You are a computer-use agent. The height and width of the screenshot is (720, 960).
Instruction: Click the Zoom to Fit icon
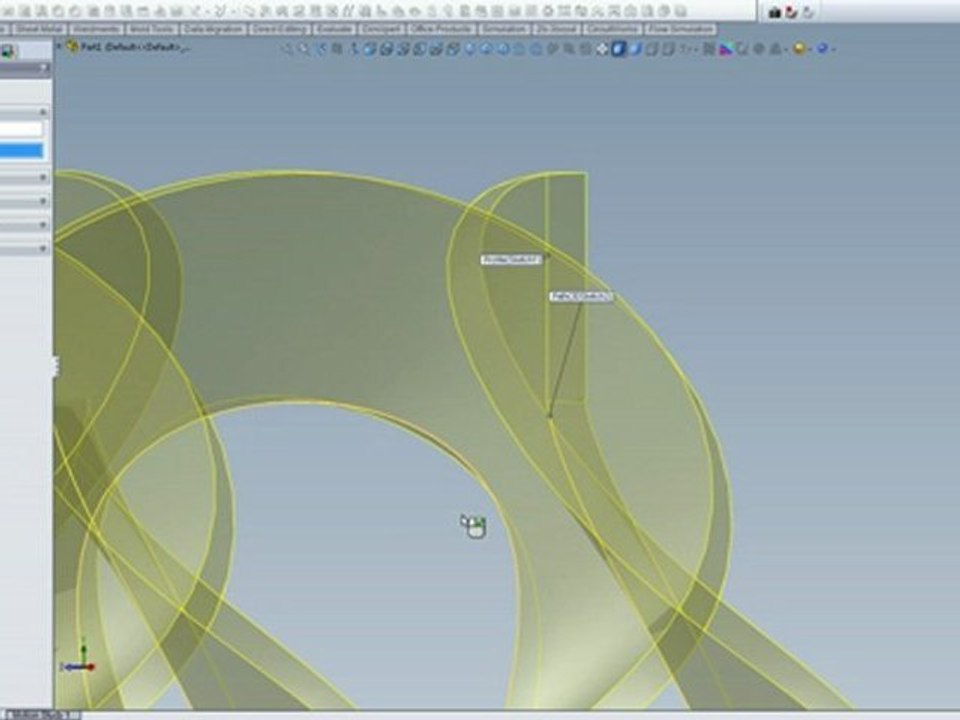[287, 48]
